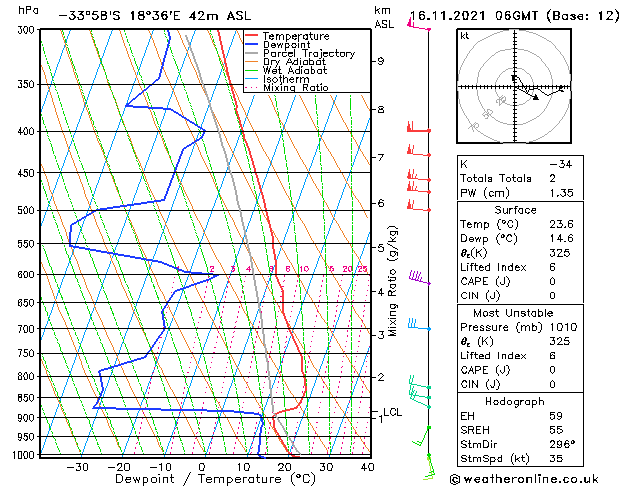This screenshot has width=629, height=486.
Task: Click the 'Mixing Ratio' legend label
Action: pos(296,87)
